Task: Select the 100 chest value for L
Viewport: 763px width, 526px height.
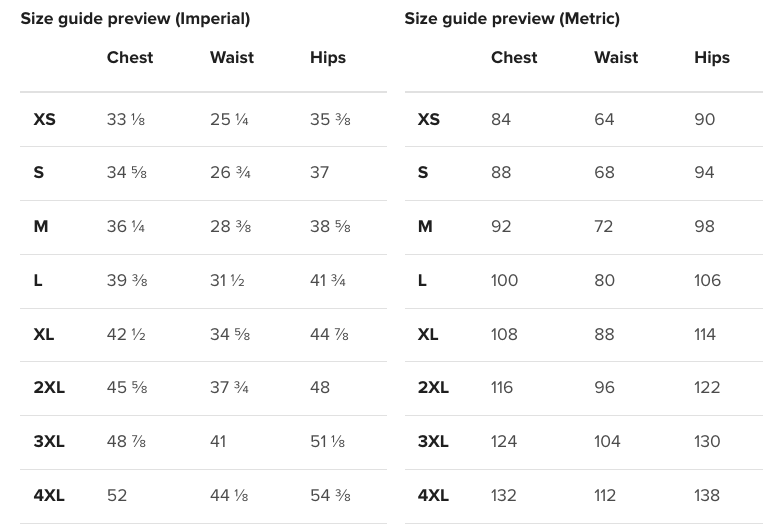Action: (x=504, y=280)
